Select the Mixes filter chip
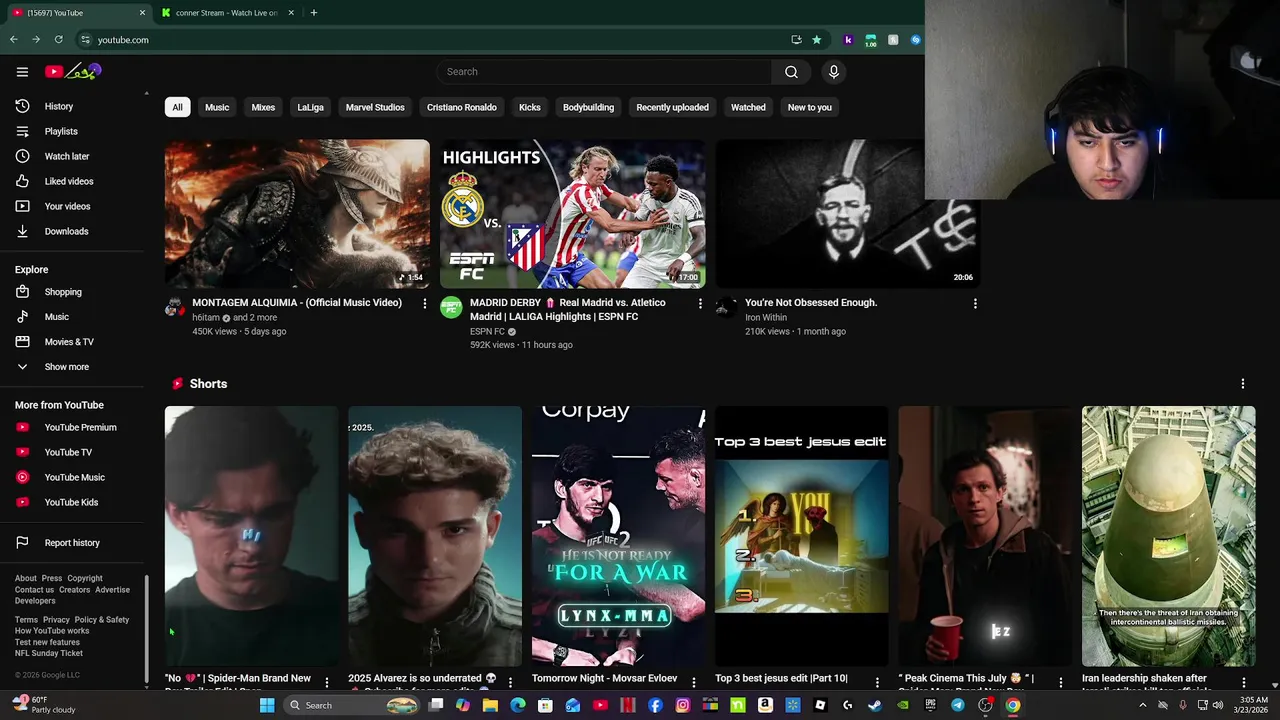 click(263, 107)
